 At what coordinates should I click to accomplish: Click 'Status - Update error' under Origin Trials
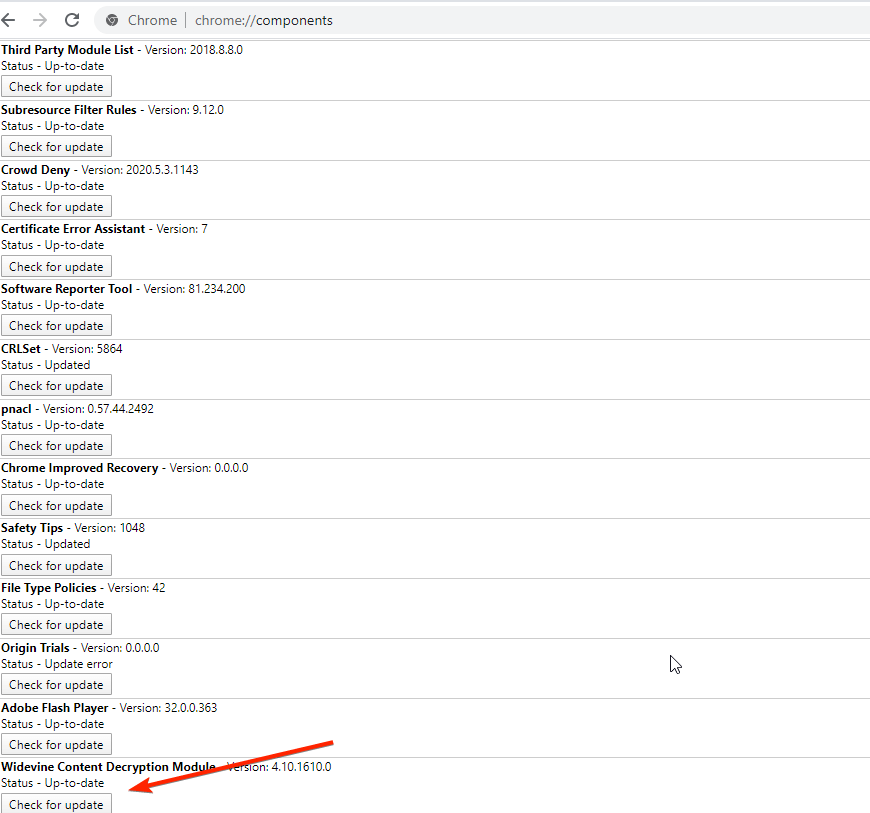(x=57, y=664)
